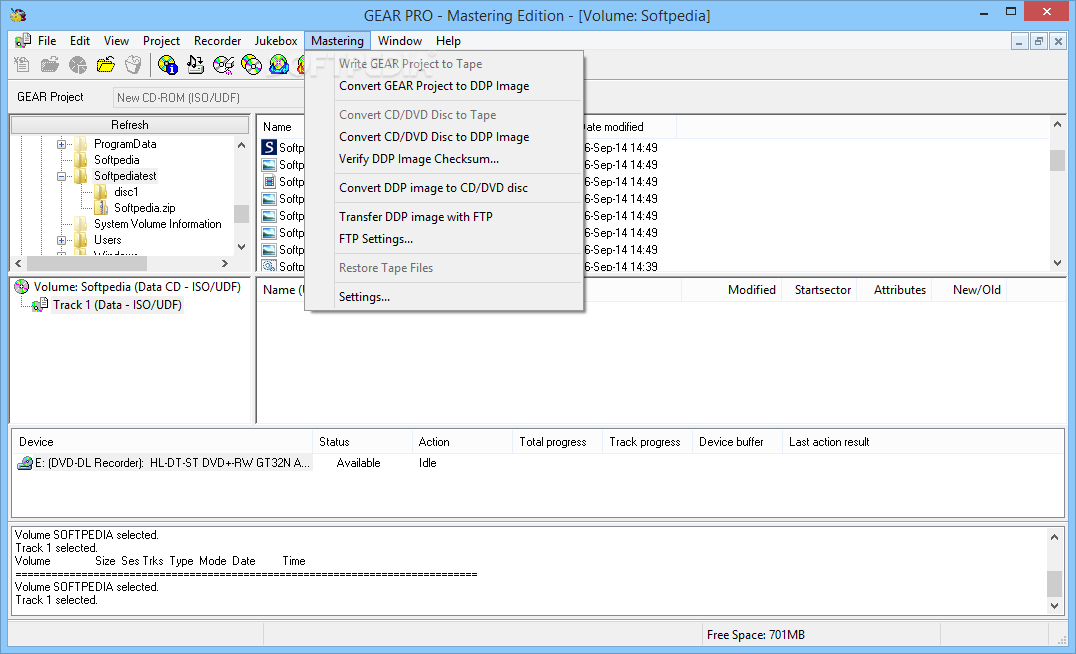This screenshot has height=654, width=1076.
Task: Click the disc with blue tray icon
Action: point(279,65)
